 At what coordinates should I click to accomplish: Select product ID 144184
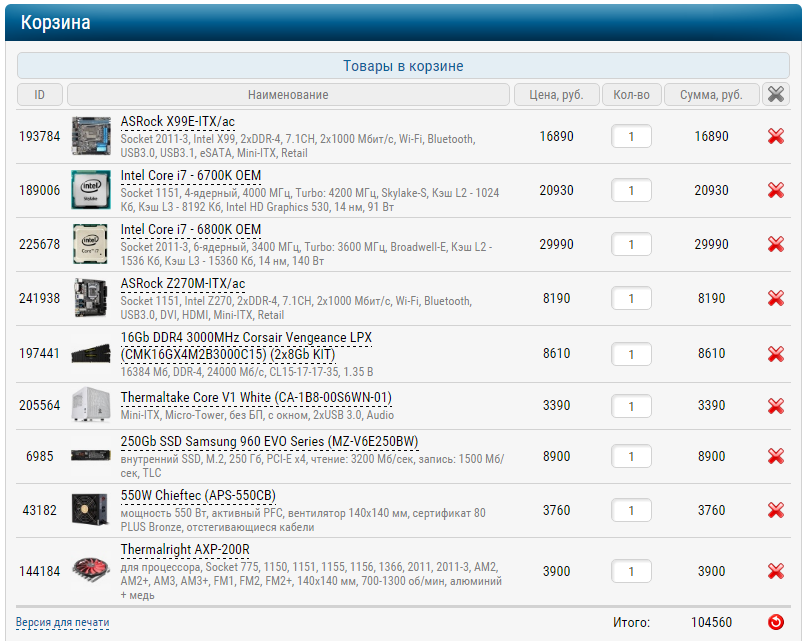tap(40, 571)
